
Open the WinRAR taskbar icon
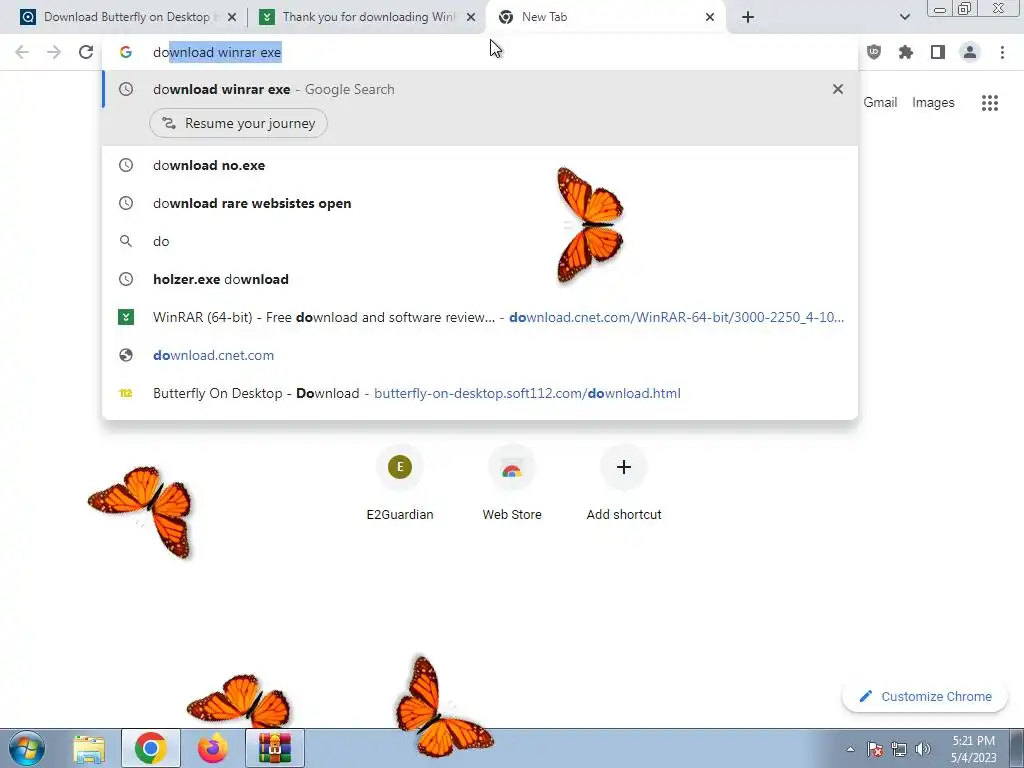click(274, 748)
